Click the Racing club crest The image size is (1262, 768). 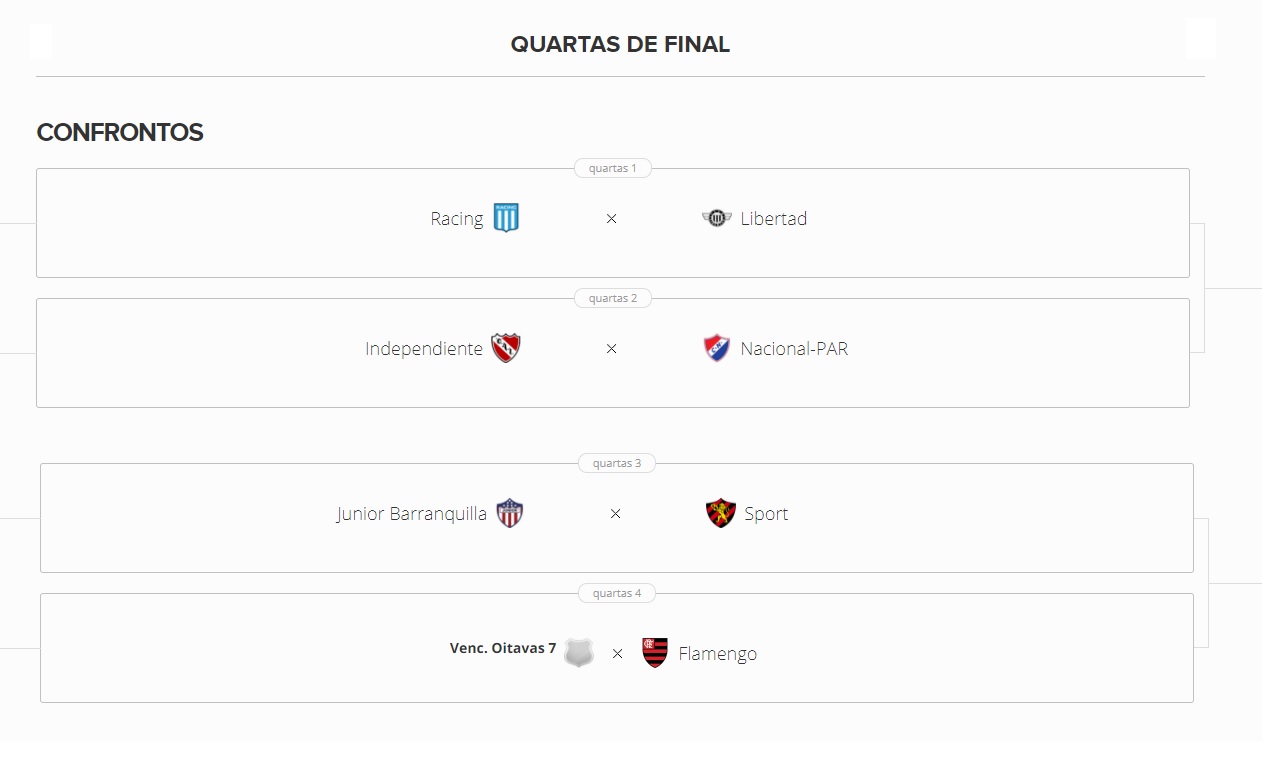pyautogui.click(x=506, y=218)
